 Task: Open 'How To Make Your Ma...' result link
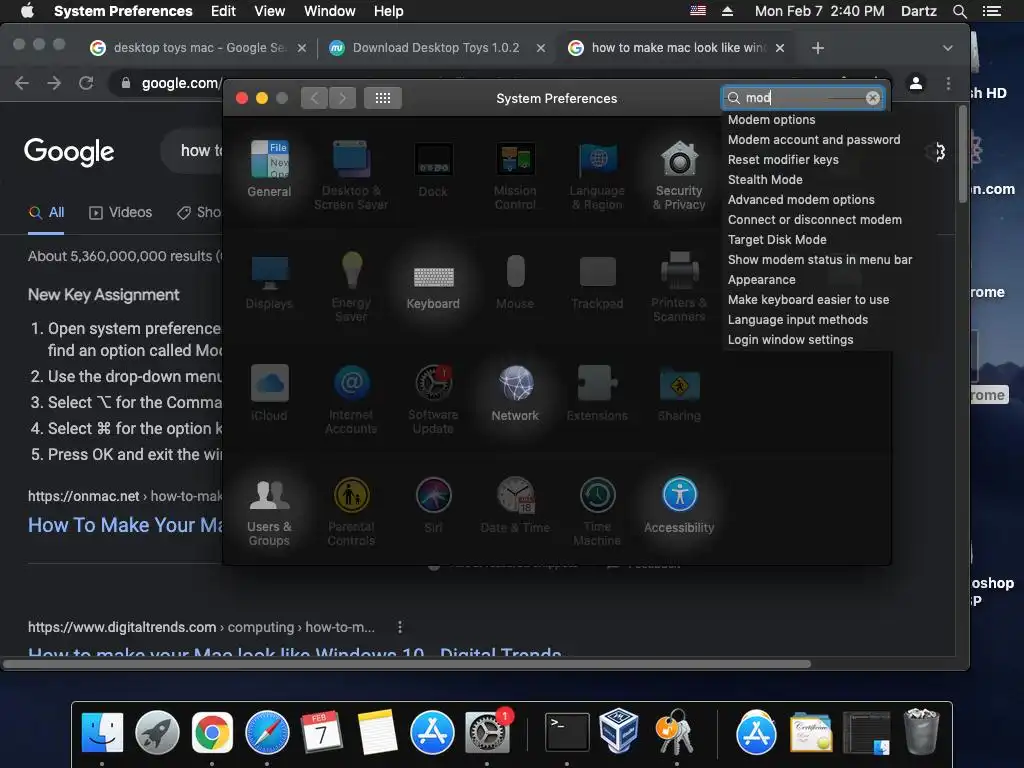coord(125,525)
